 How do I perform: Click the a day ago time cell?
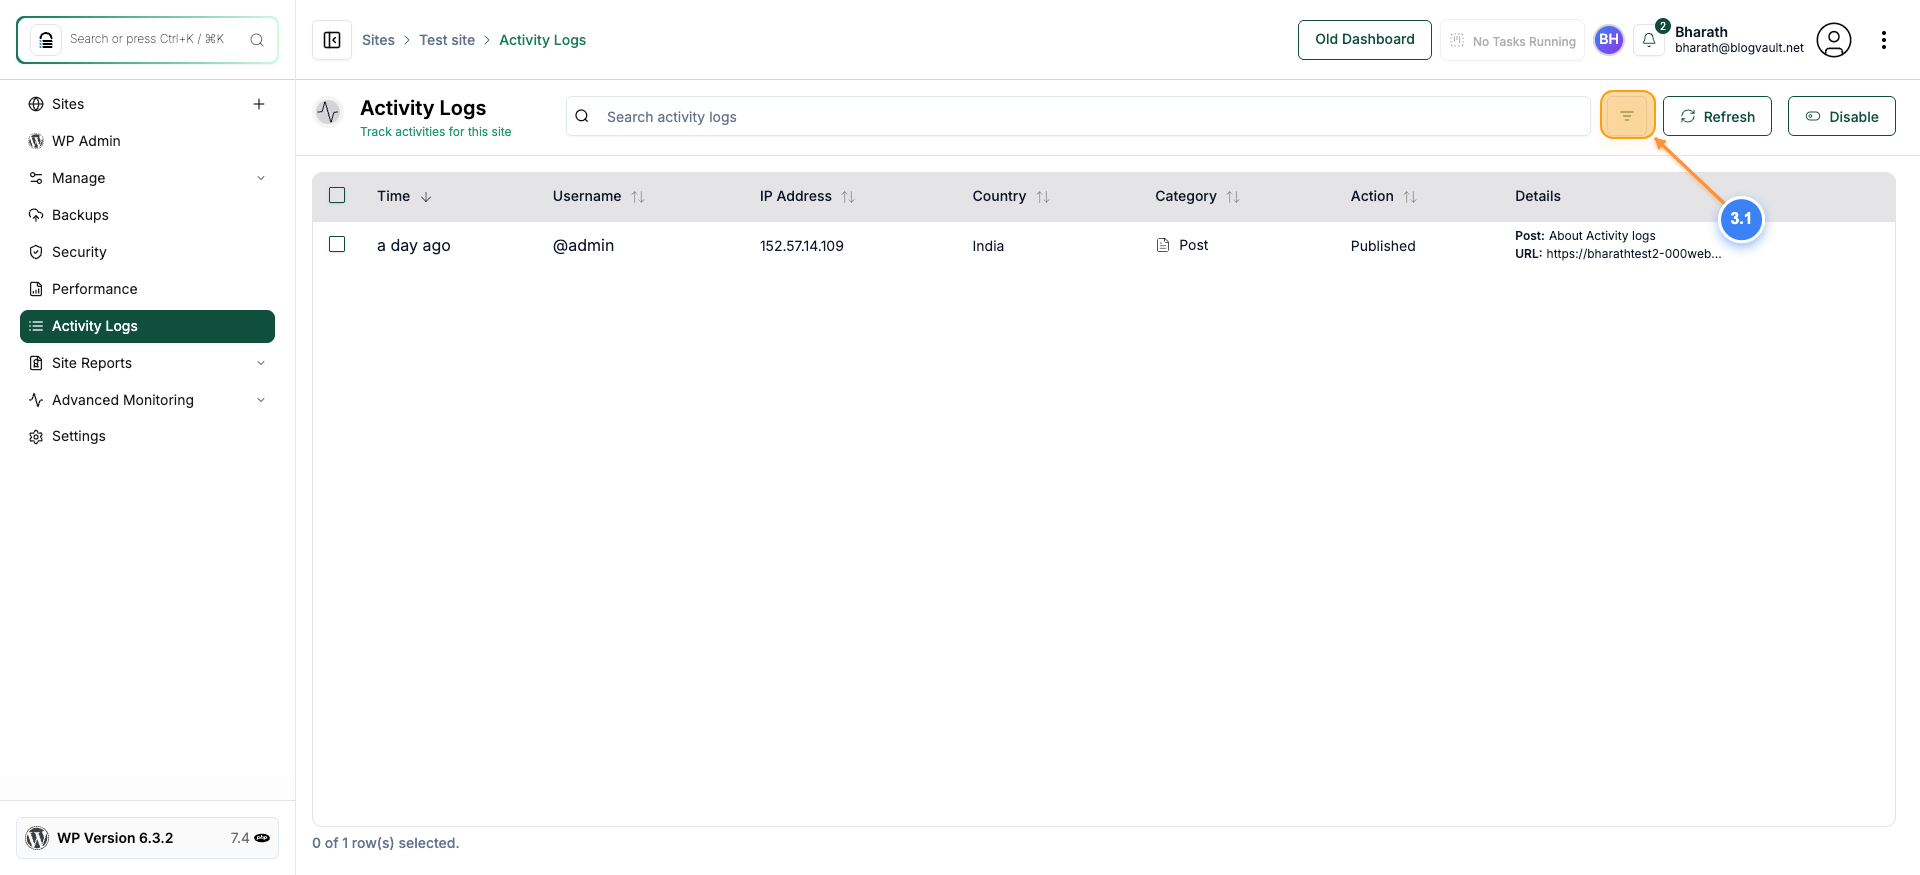413,245
